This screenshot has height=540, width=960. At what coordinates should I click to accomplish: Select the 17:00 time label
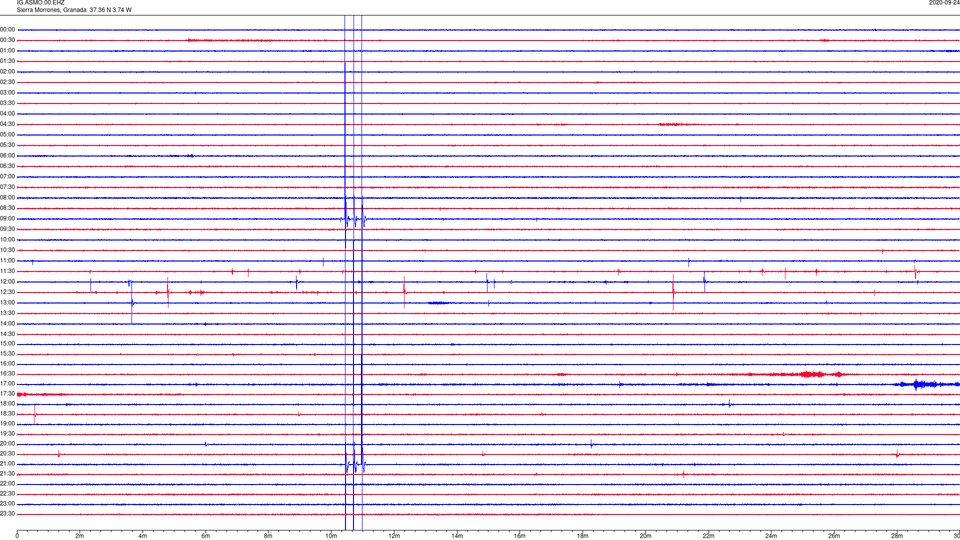tap(7, 384)
